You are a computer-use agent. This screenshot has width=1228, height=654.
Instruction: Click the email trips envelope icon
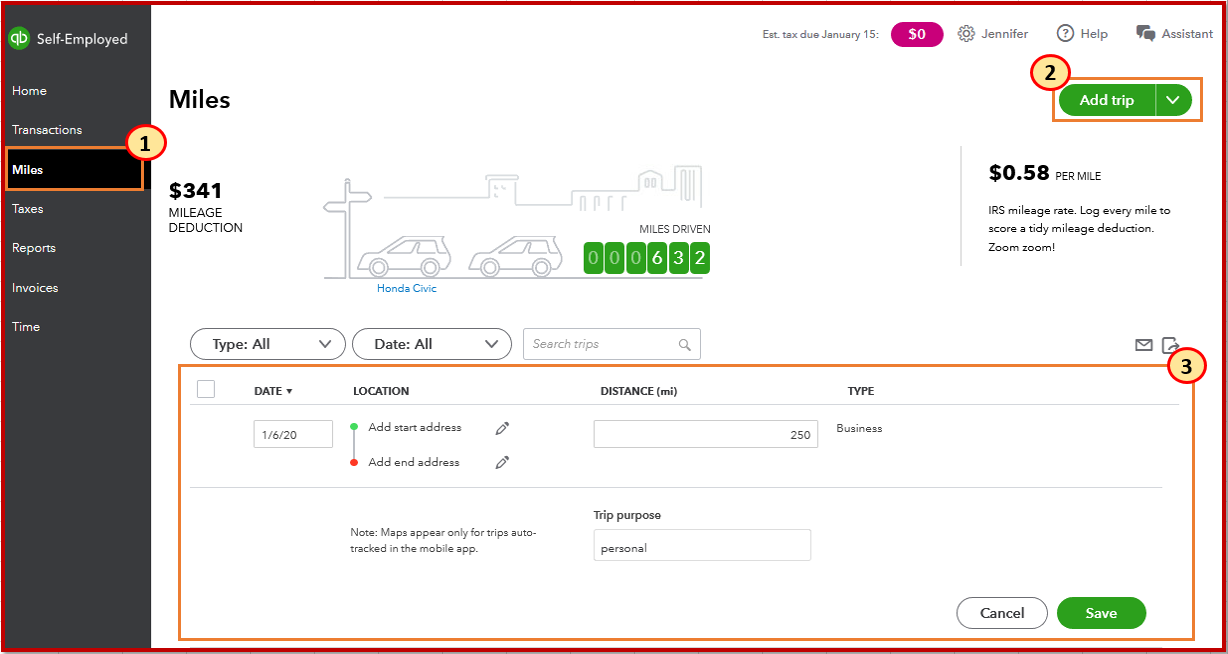[x=1144, y=345]
